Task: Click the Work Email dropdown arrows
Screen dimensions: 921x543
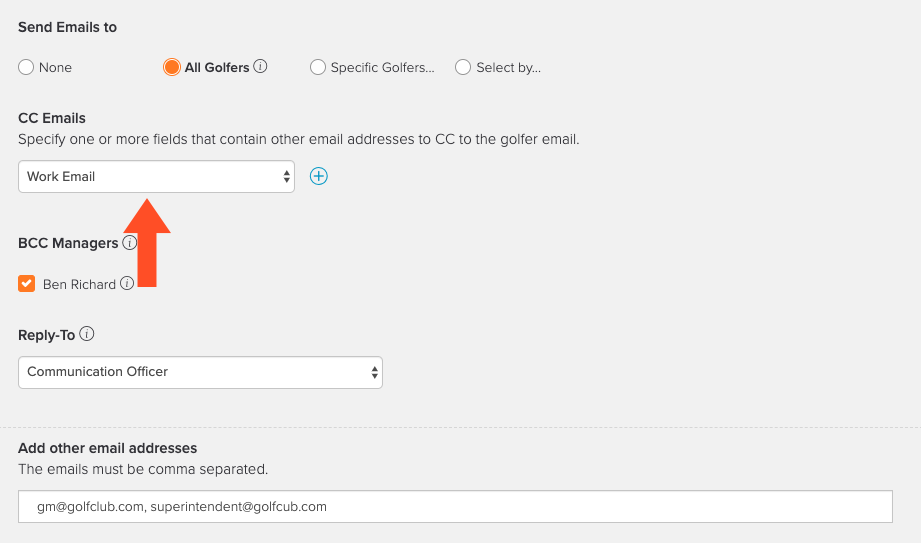Action: point(286,176)
